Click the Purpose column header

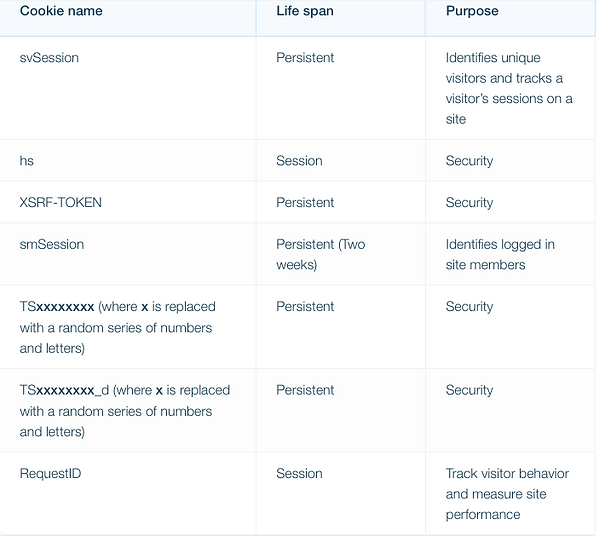coord(472,11)
